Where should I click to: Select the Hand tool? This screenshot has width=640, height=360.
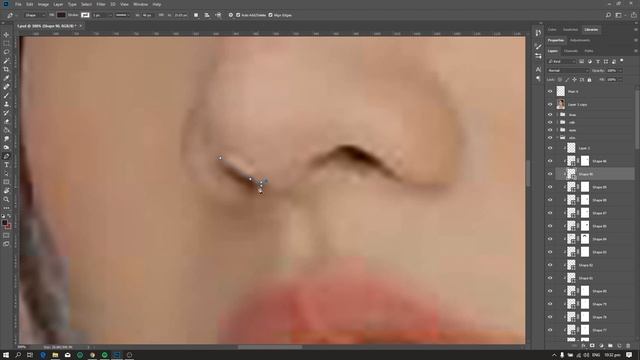[6, 191]
